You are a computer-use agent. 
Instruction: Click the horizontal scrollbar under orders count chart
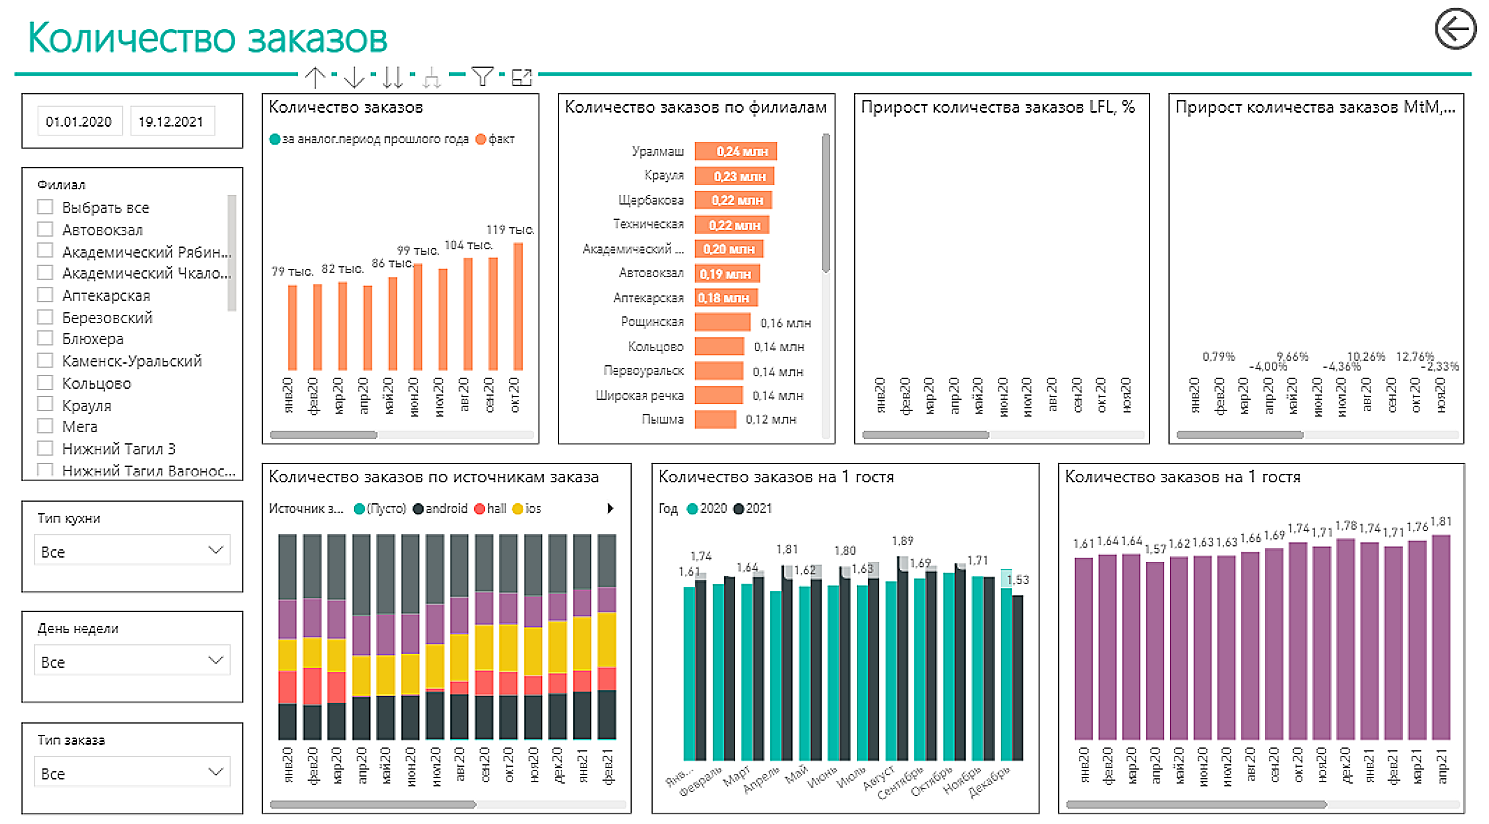tap(324, 435)
